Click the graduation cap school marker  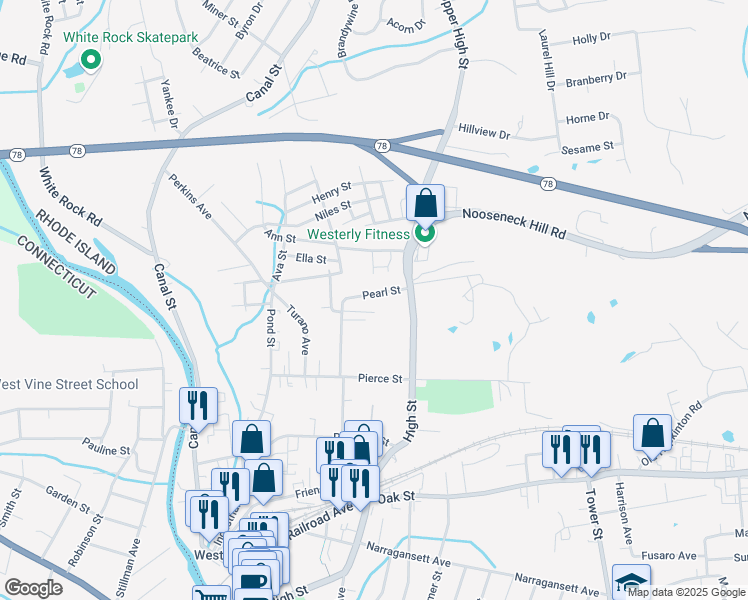click(632, 582)
